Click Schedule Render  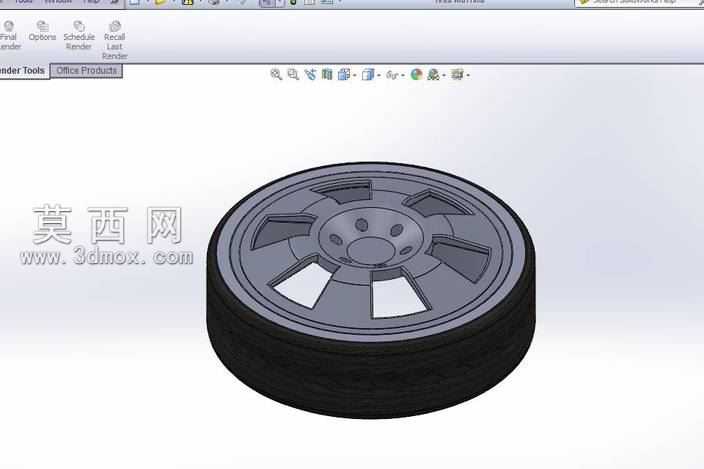pyautogui.click(x=79, y=35)
